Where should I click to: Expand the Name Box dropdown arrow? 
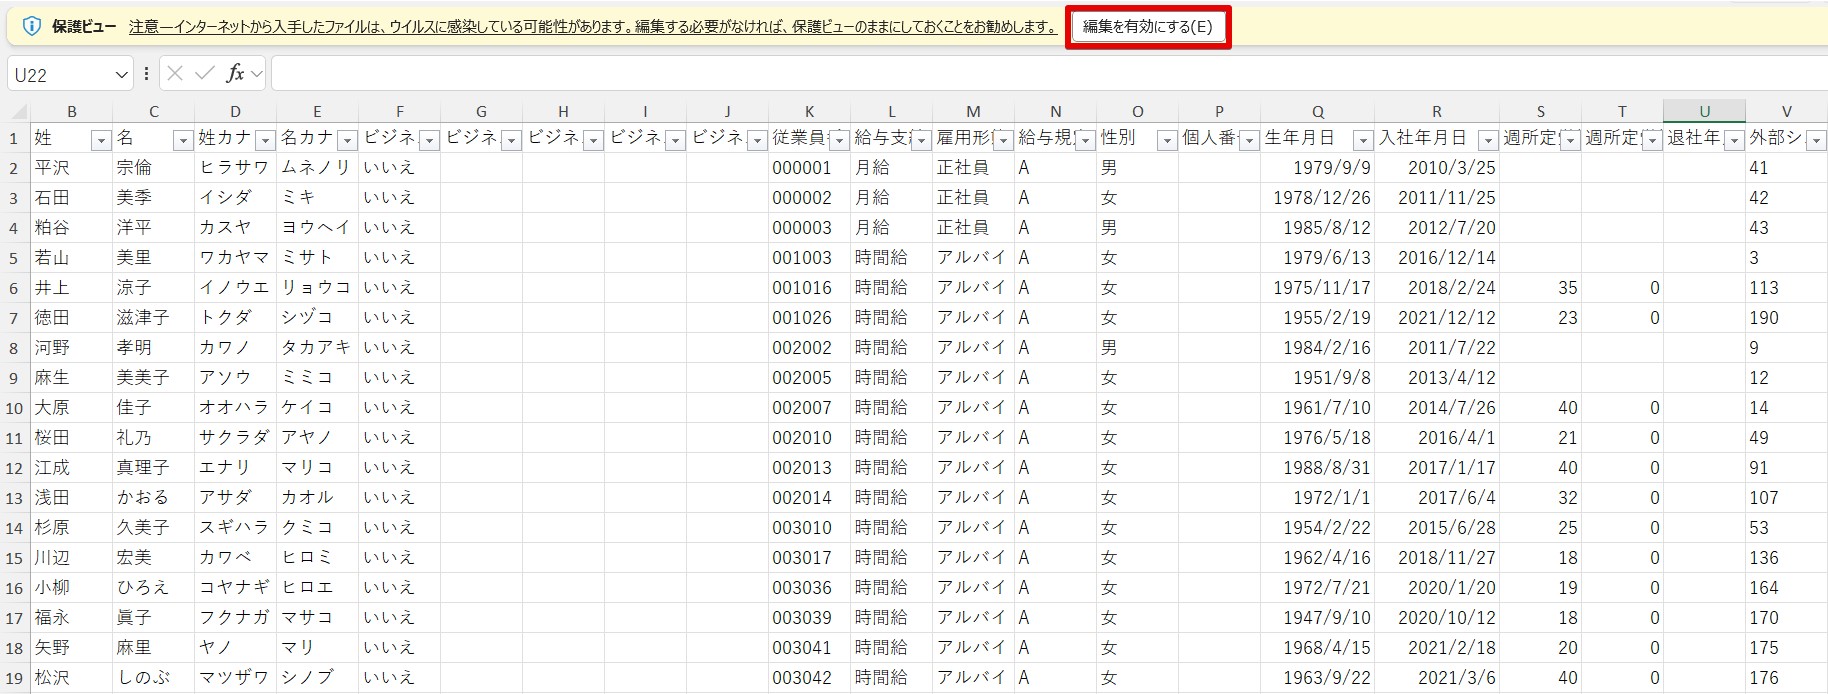point(121,74)
